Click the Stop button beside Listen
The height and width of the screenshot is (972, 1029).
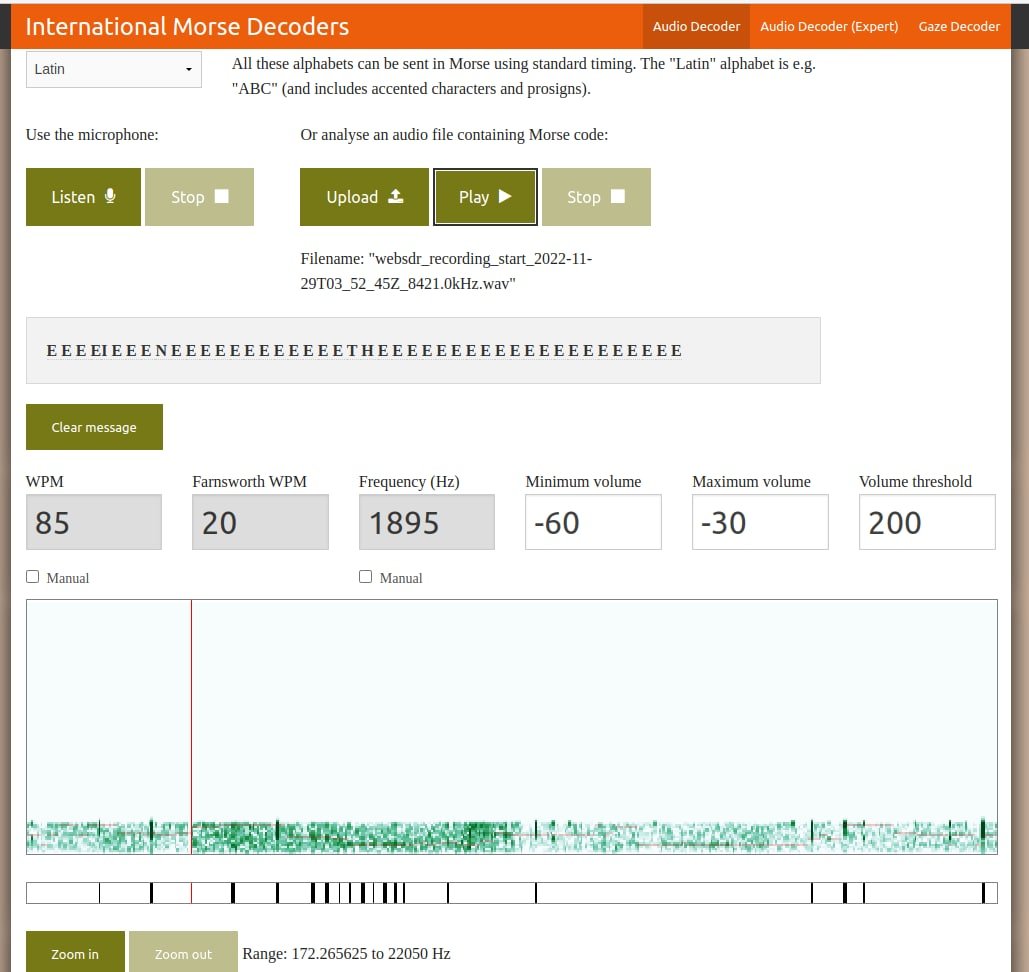pyautogui.click(x=200, y=197)
